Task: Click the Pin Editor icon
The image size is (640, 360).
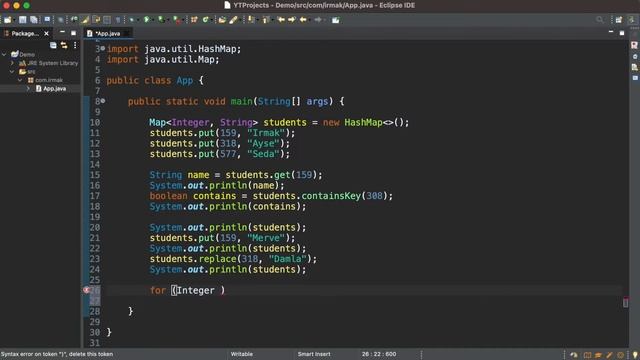Action: [336, 20]
